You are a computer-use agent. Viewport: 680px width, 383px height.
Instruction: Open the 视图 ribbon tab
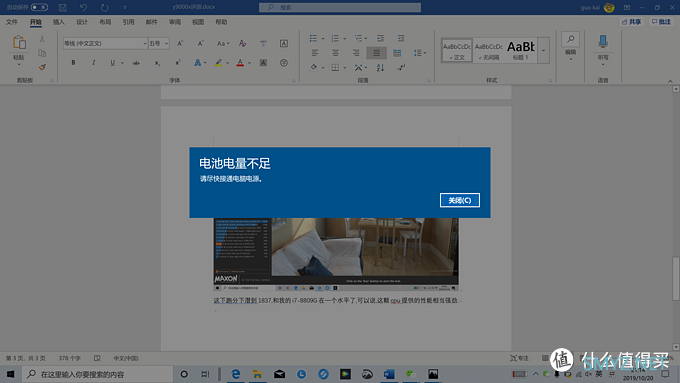click(198, 22)
